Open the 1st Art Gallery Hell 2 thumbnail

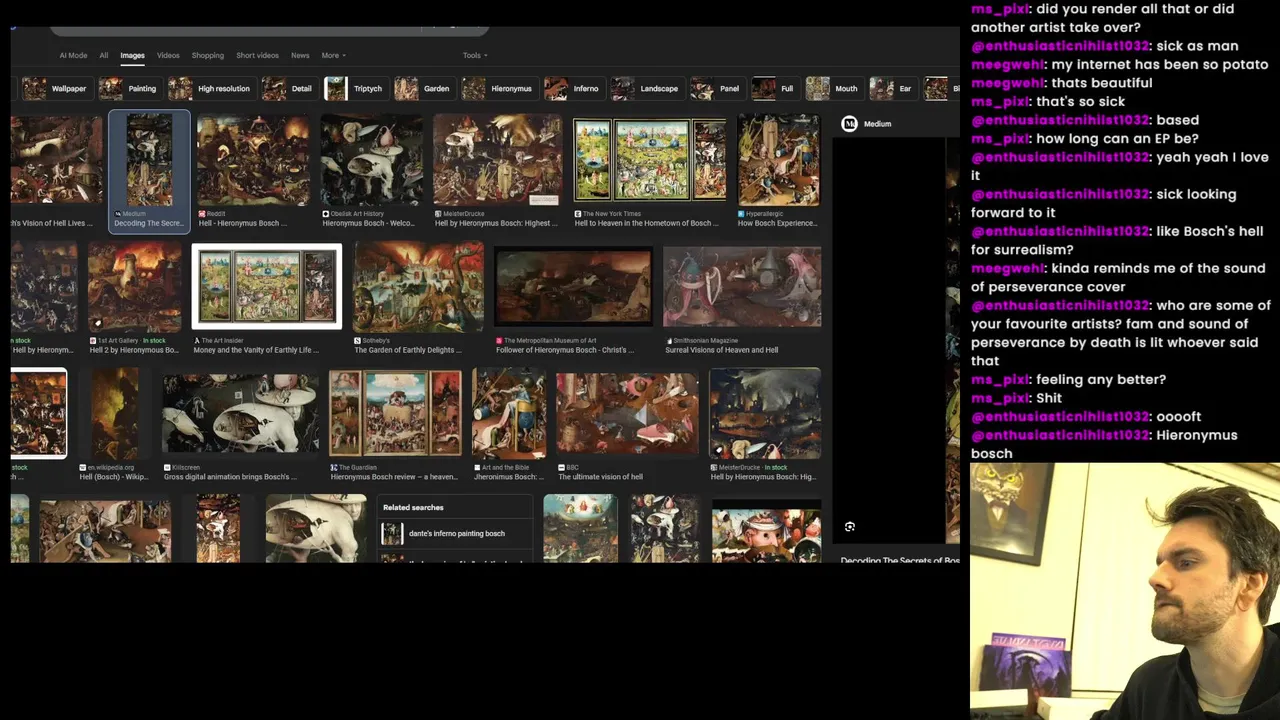[134, 287]
